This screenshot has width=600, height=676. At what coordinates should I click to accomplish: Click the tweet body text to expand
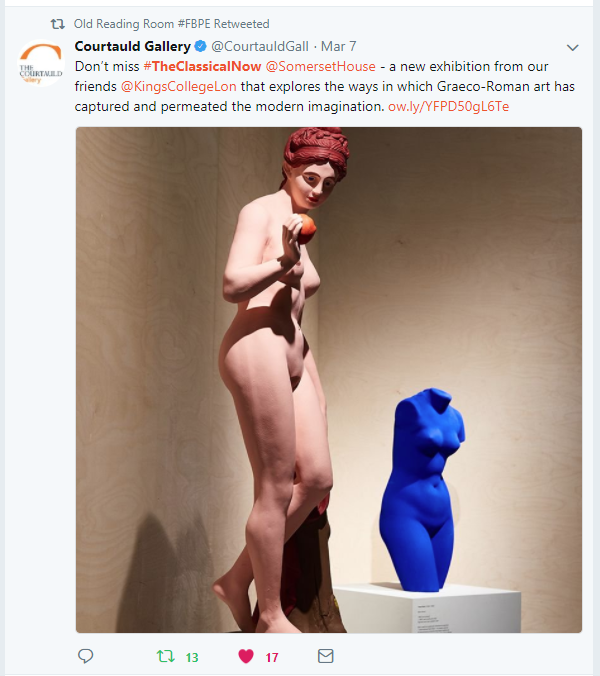(325, 87)
